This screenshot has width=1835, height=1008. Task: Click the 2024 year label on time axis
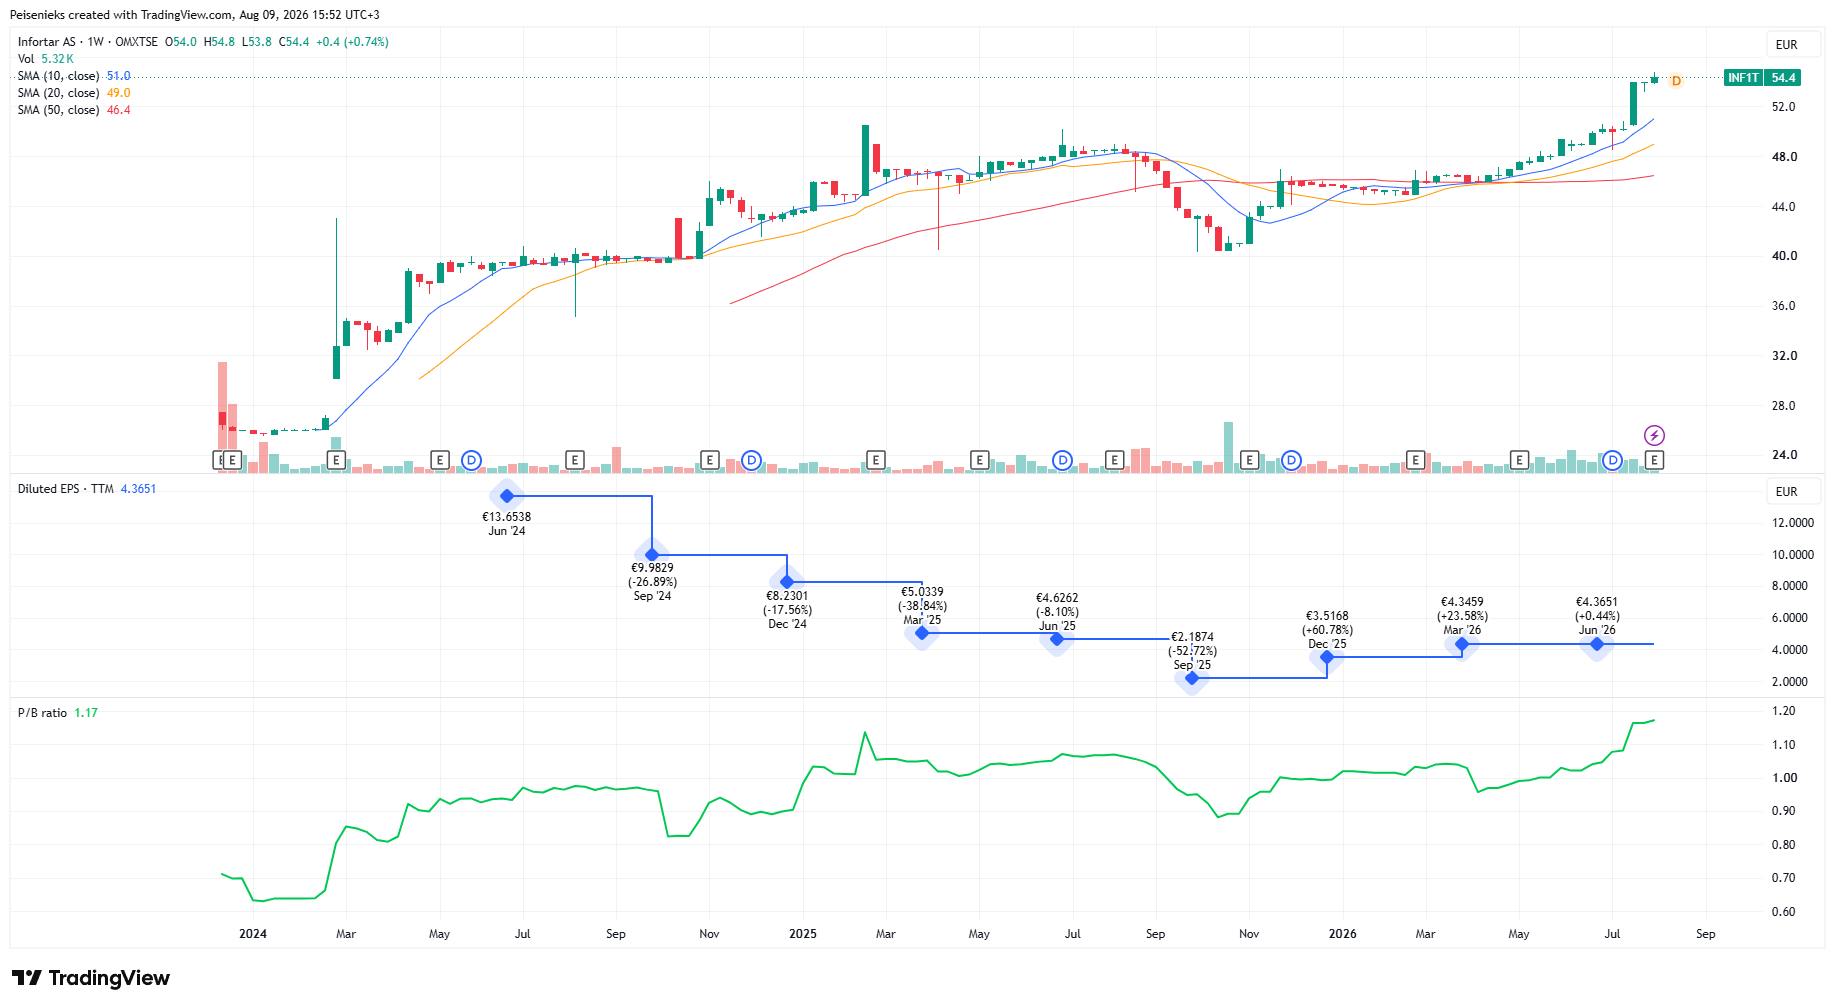coord(253,934)
